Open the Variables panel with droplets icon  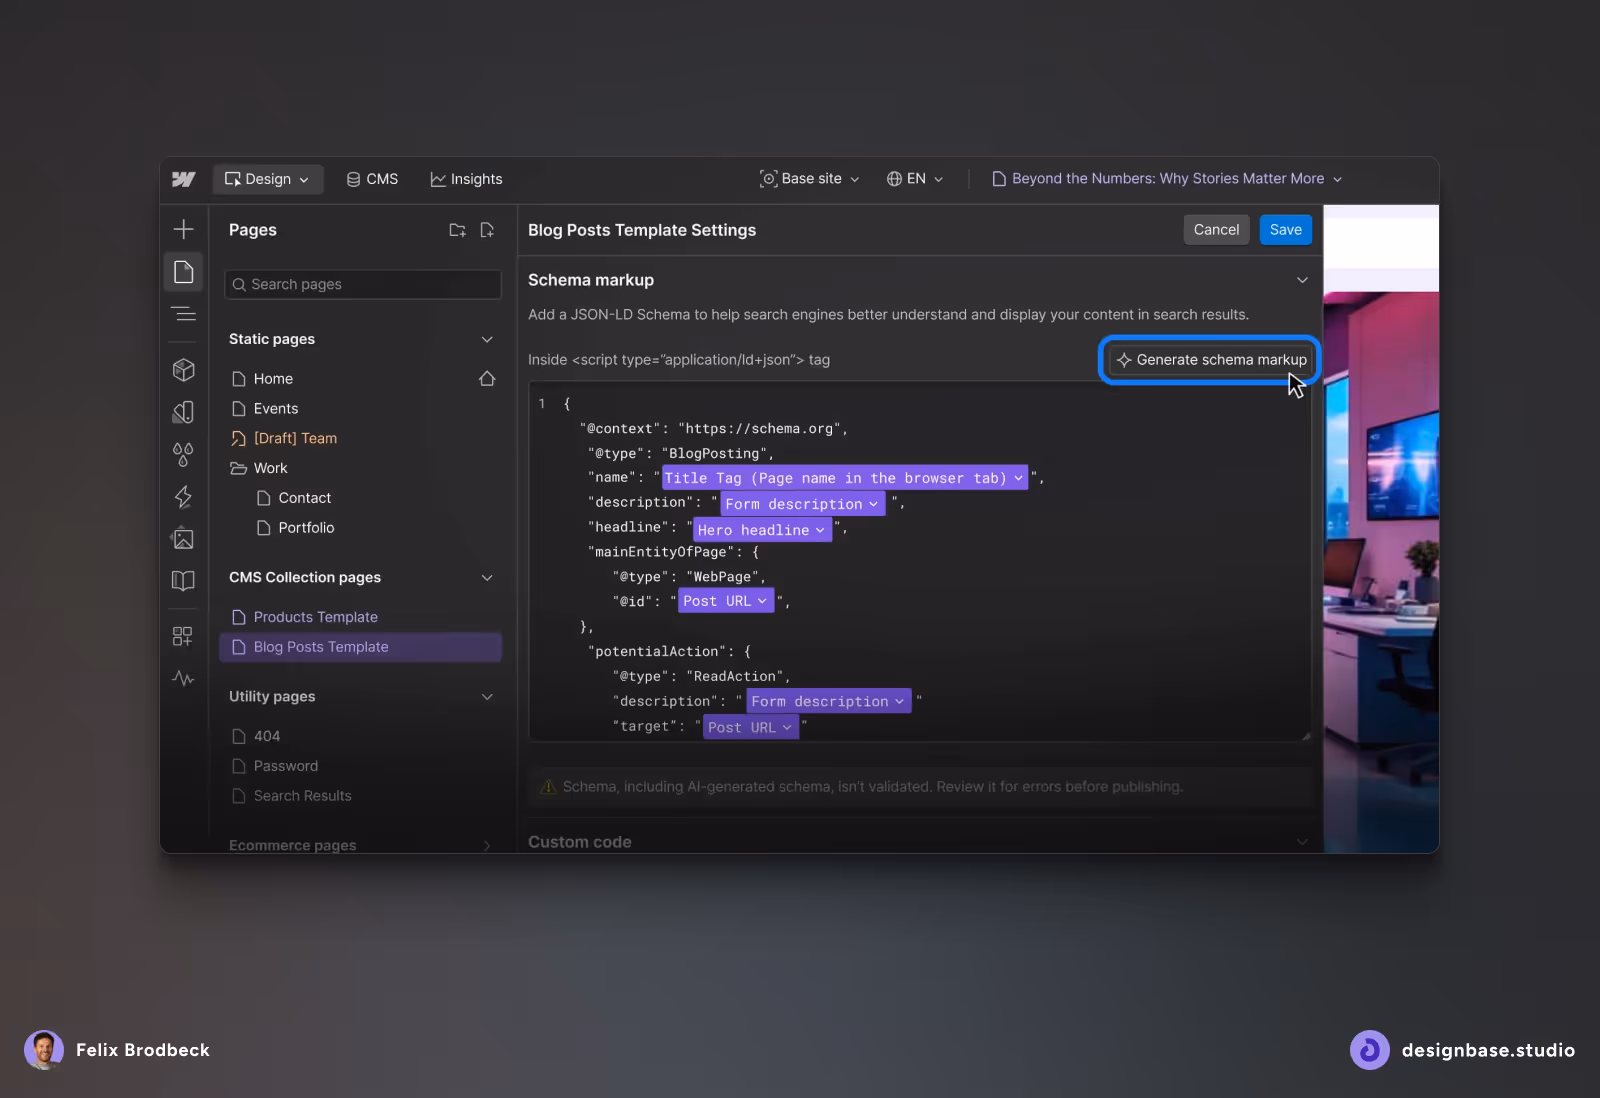(x=184, y=454)
